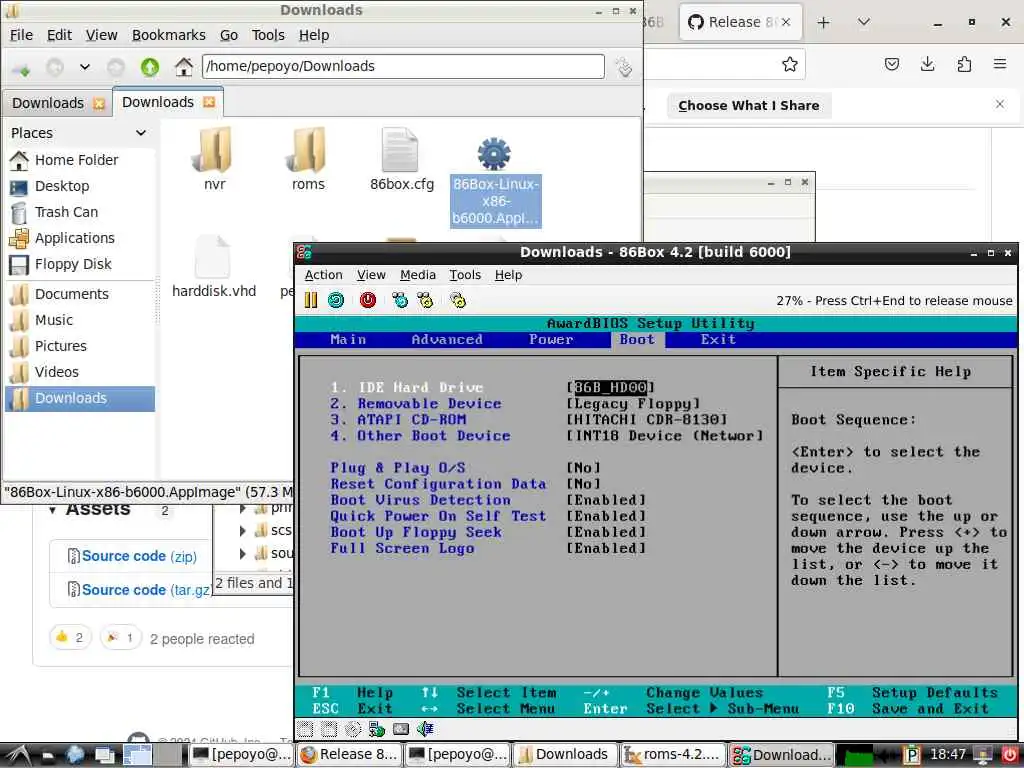Click the home icon in the file manager toolbar

tap(184, 67)
